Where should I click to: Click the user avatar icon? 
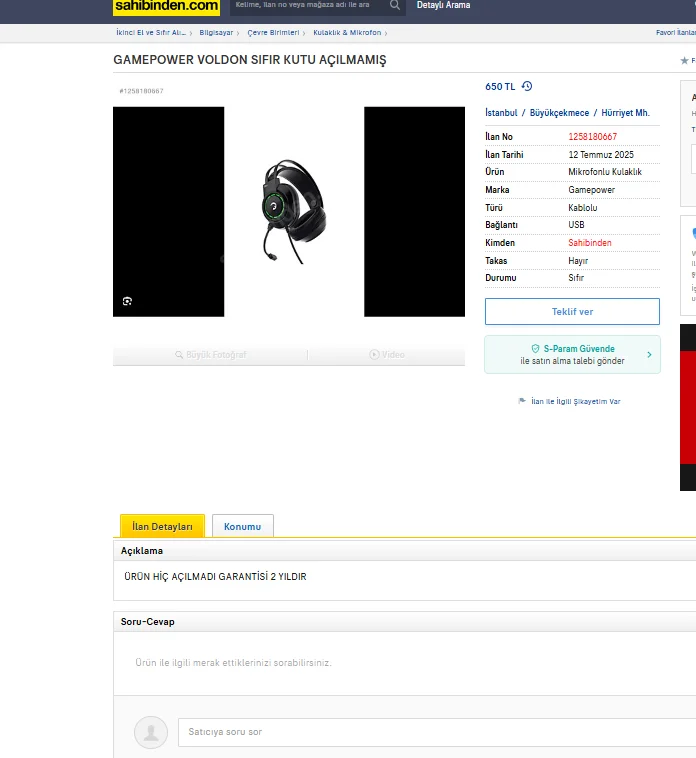[151, 732]
